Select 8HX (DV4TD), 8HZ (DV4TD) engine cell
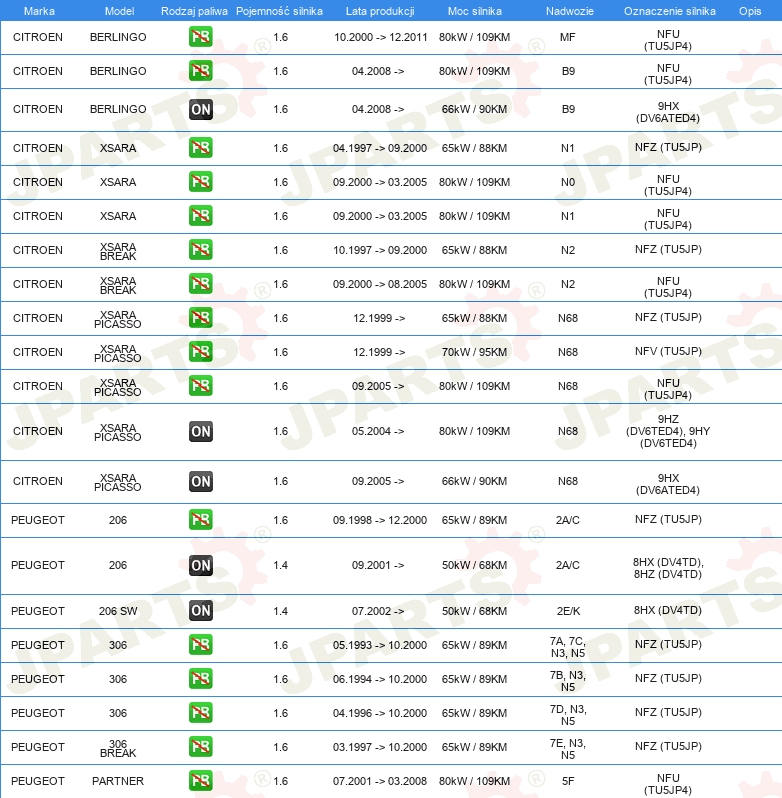The width and height of the screenshot is (782, 798). (x=668, y=568)
